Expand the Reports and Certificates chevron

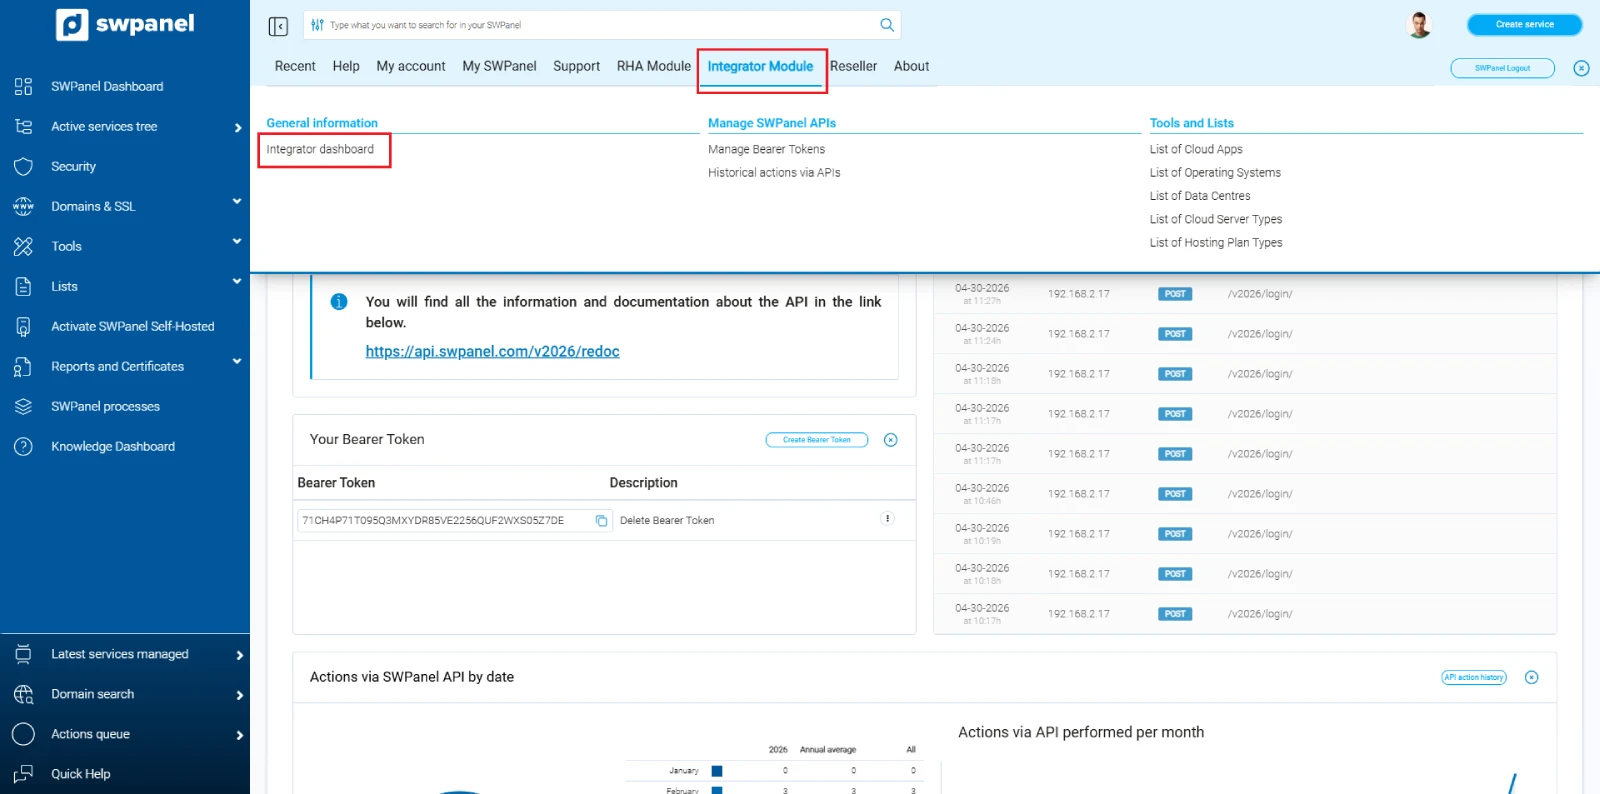tap(237, 361)
